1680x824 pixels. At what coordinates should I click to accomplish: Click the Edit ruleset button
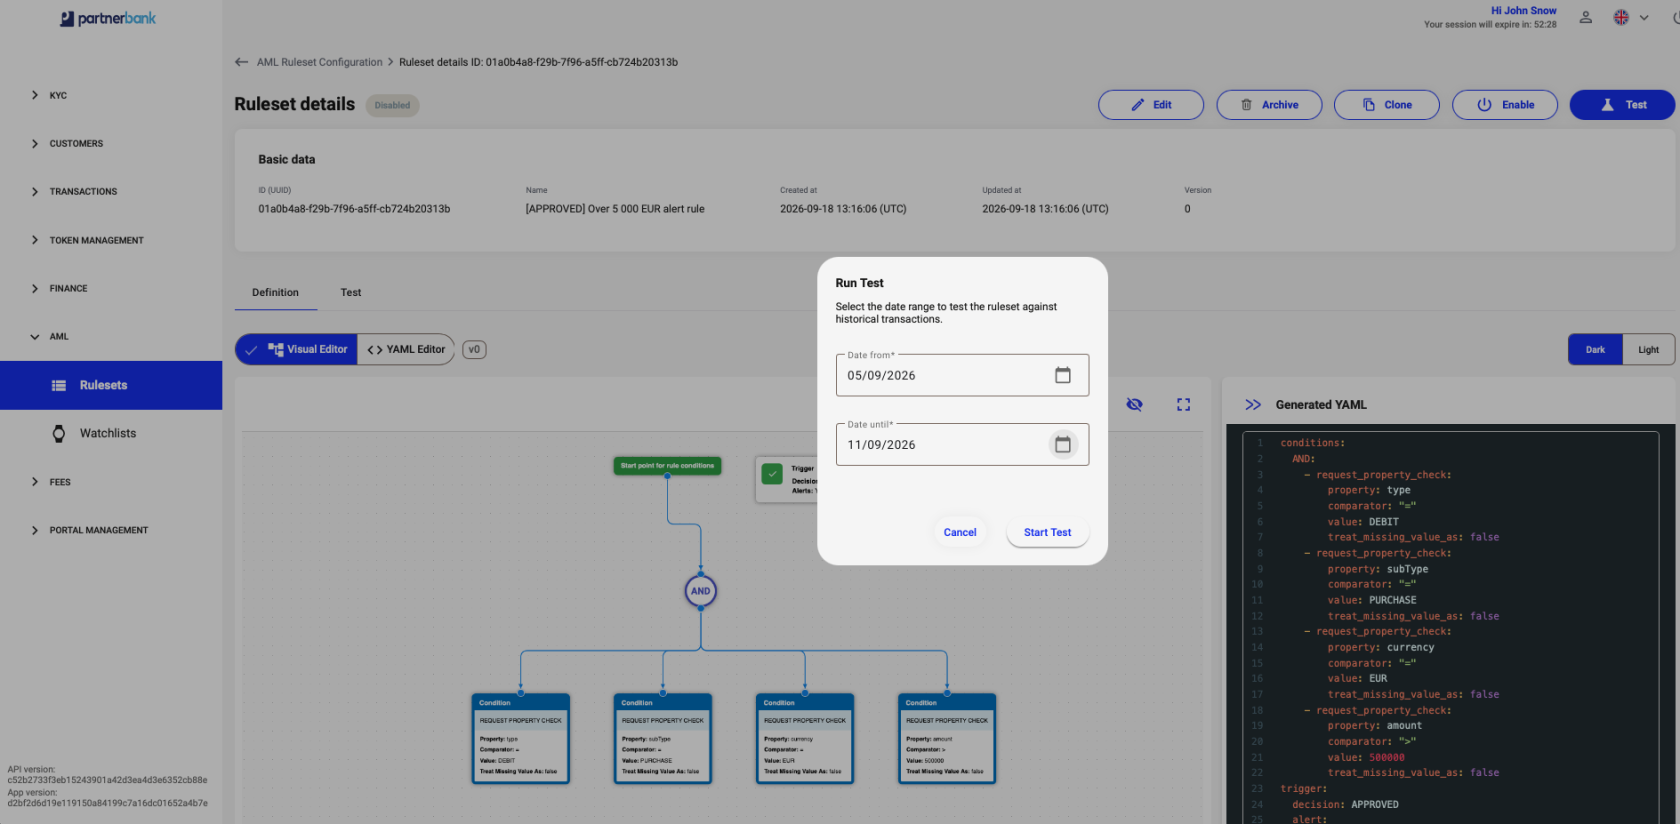(x=1151, y=105)
